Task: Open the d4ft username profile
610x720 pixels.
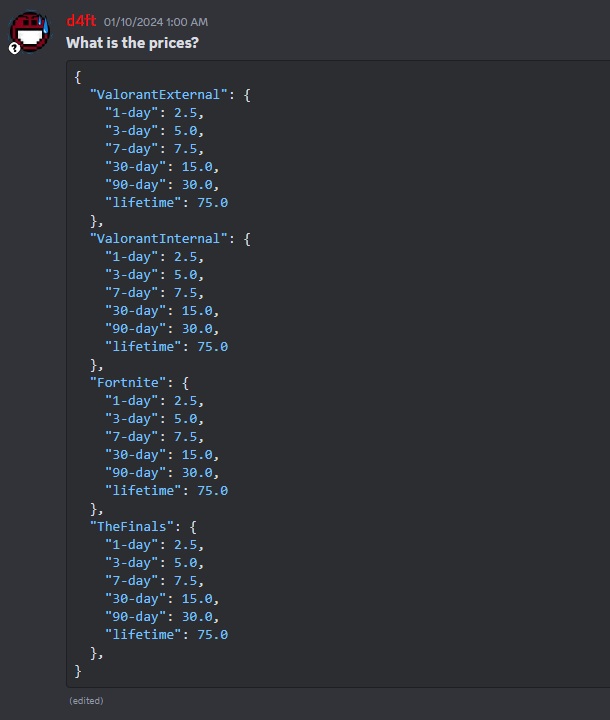Action: (x=81, y=21)
